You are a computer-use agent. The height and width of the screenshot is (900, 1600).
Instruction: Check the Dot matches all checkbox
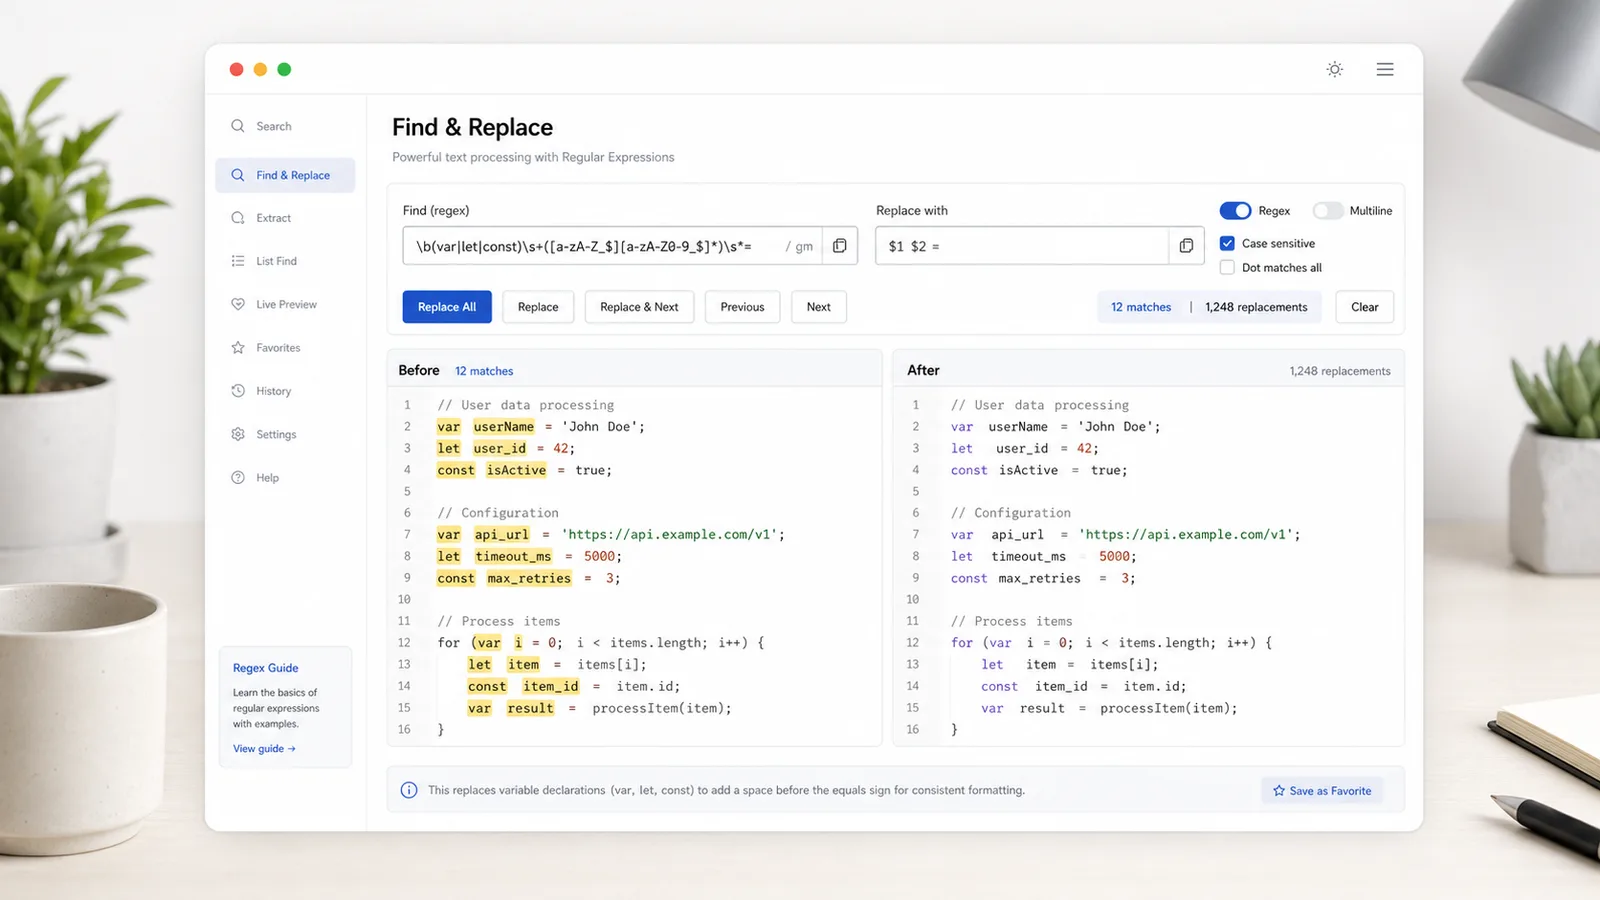pyautogui.click(x=1227, y=268)
